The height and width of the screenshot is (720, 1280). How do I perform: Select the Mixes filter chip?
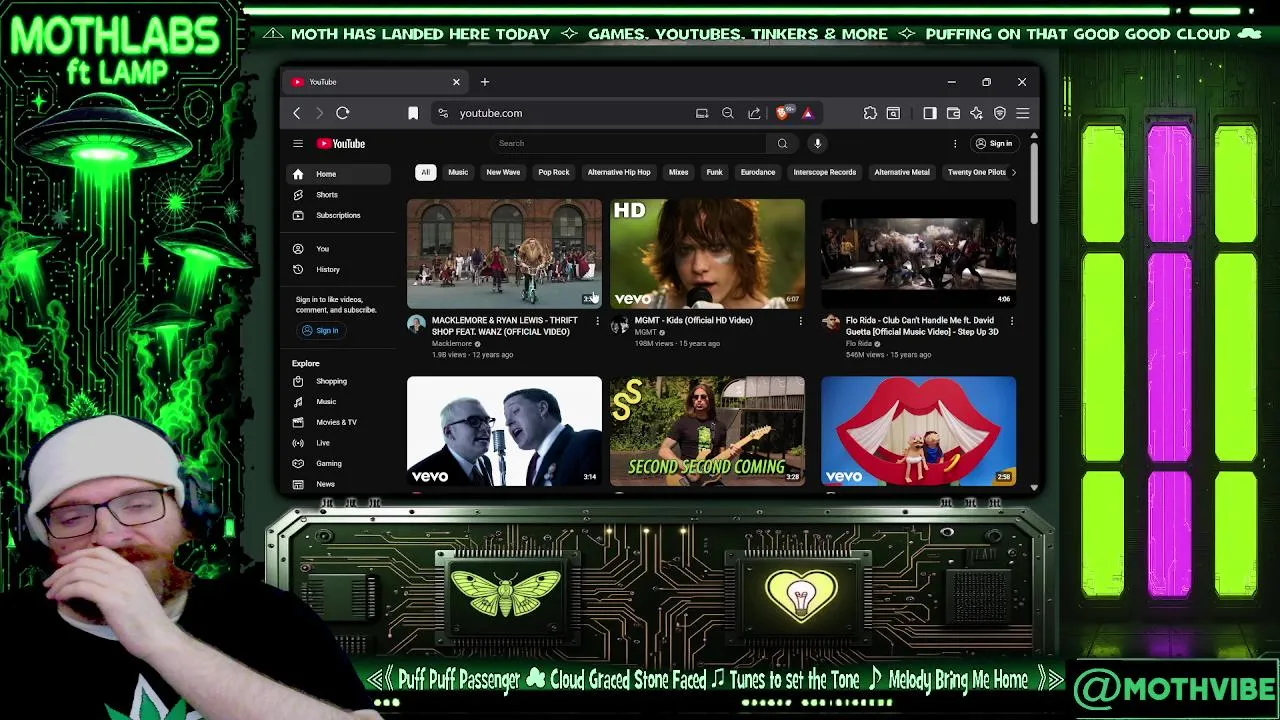tap(678, 172)
